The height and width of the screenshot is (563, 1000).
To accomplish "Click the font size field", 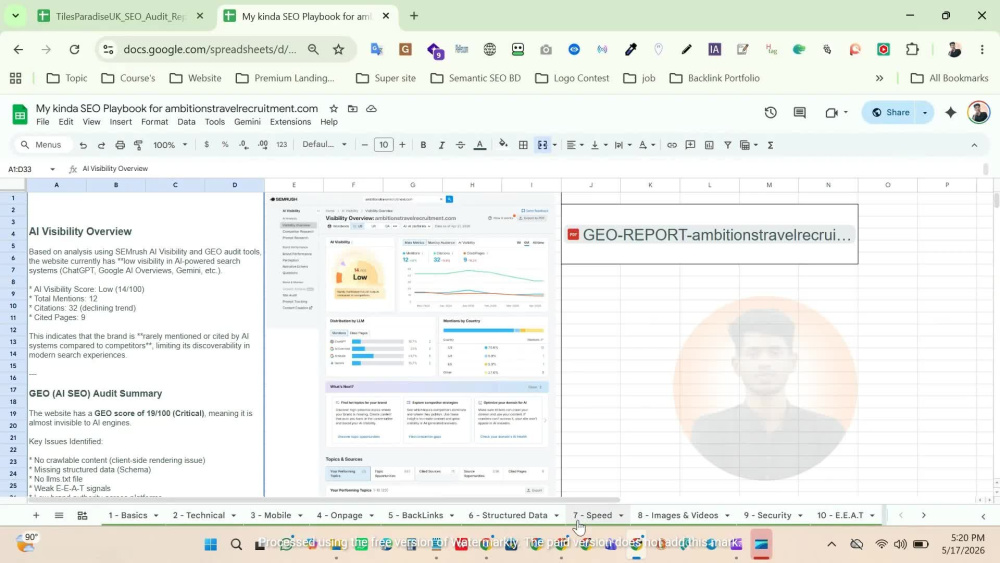I will pyautogui.click(x=383, y=145).
